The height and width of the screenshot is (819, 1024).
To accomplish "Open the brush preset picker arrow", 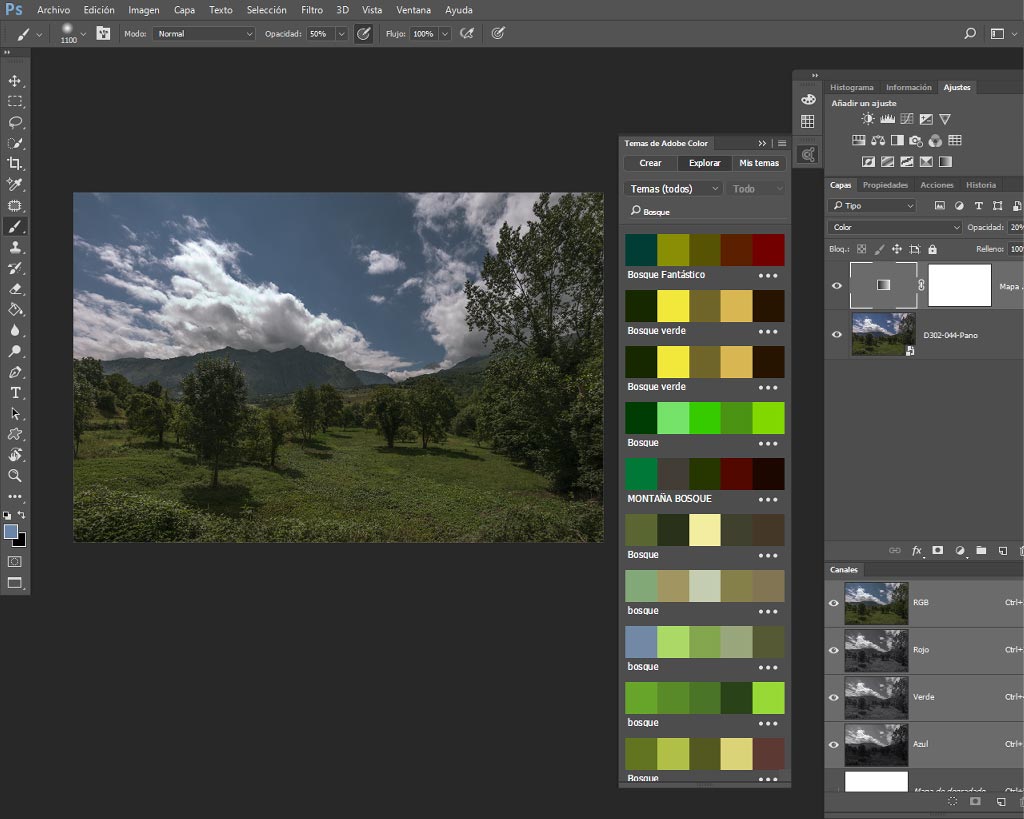I will (83, 33).
